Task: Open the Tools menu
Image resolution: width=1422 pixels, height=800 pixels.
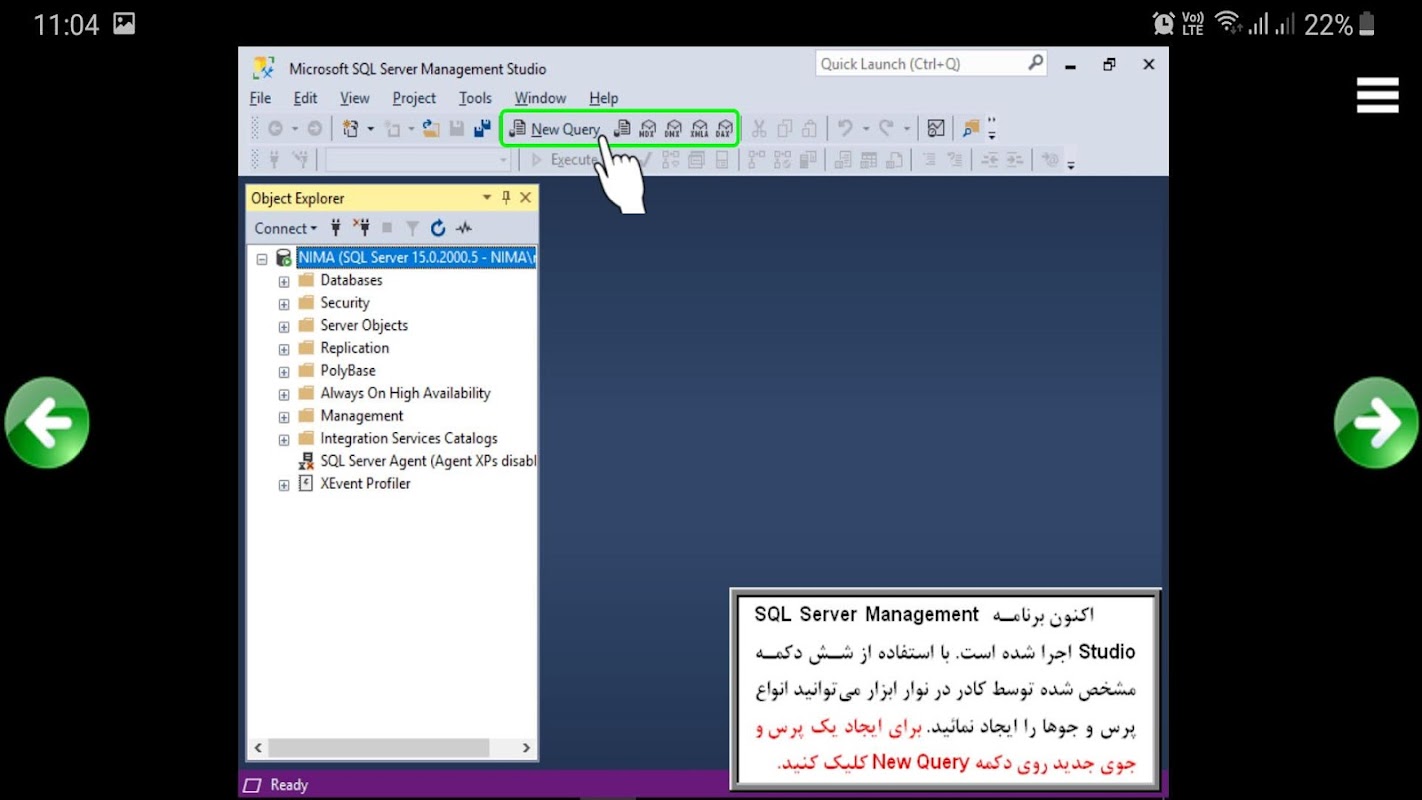Action: coord(475,98)
